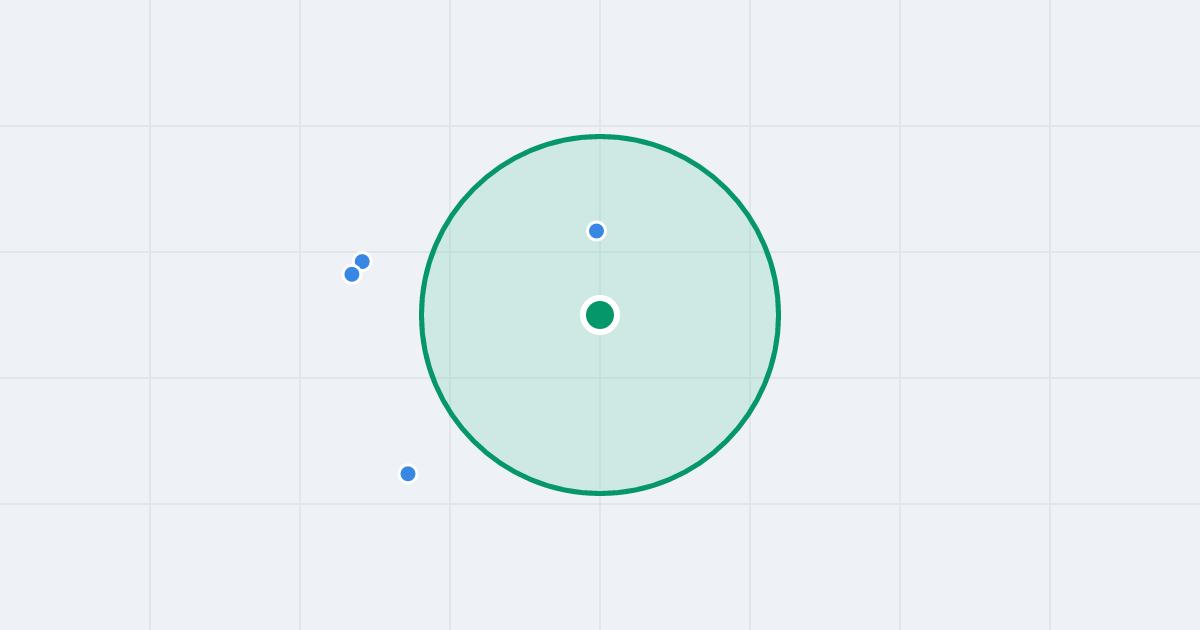Screen dimensions: 1200x630
Task: Pick the isolated blue dot below the pair
Action: [x=408, y=474]
